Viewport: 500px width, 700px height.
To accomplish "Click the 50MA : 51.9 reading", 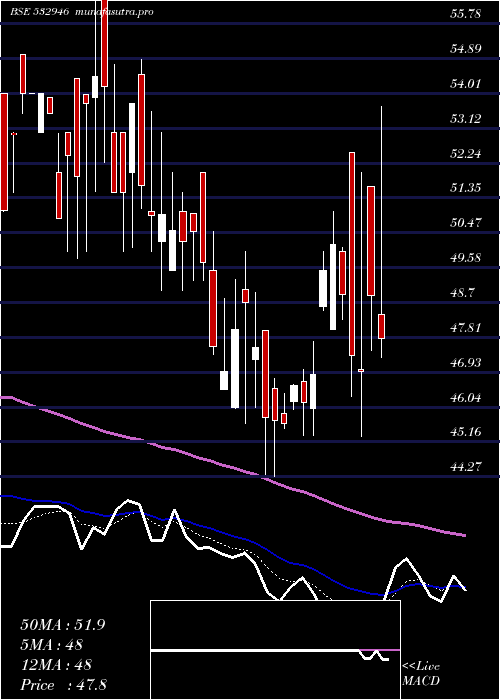I will (63, 625).
